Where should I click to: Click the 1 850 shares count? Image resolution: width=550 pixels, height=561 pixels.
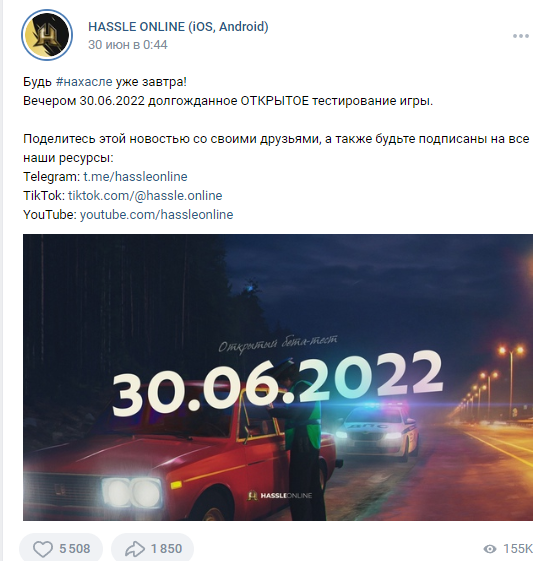click(x=166, y=548)
